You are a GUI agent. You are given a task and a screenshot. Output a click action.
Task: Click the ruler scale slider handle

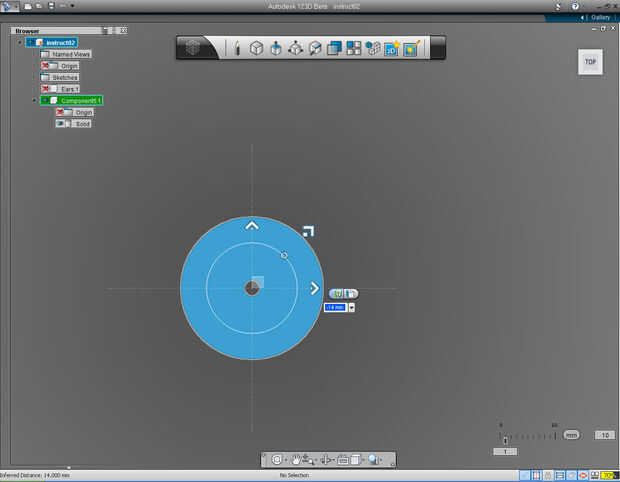click(x=505, y=439)
